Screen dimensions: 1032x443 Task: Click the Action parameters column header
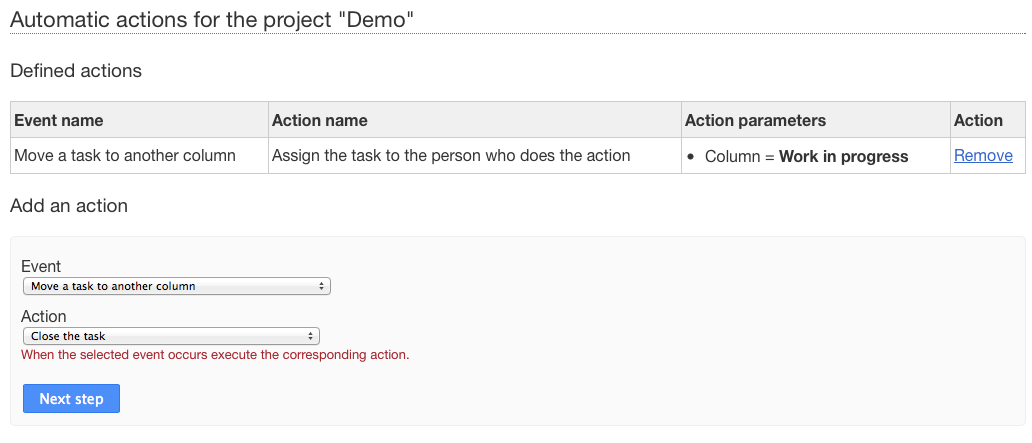tap(755, 120)
